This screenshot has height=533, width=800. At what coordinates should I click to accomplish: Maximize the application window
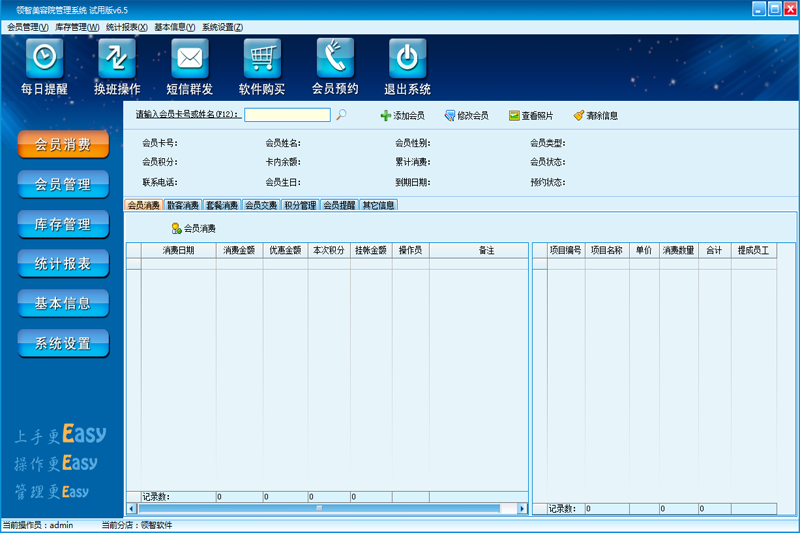[x=775, y=9]
